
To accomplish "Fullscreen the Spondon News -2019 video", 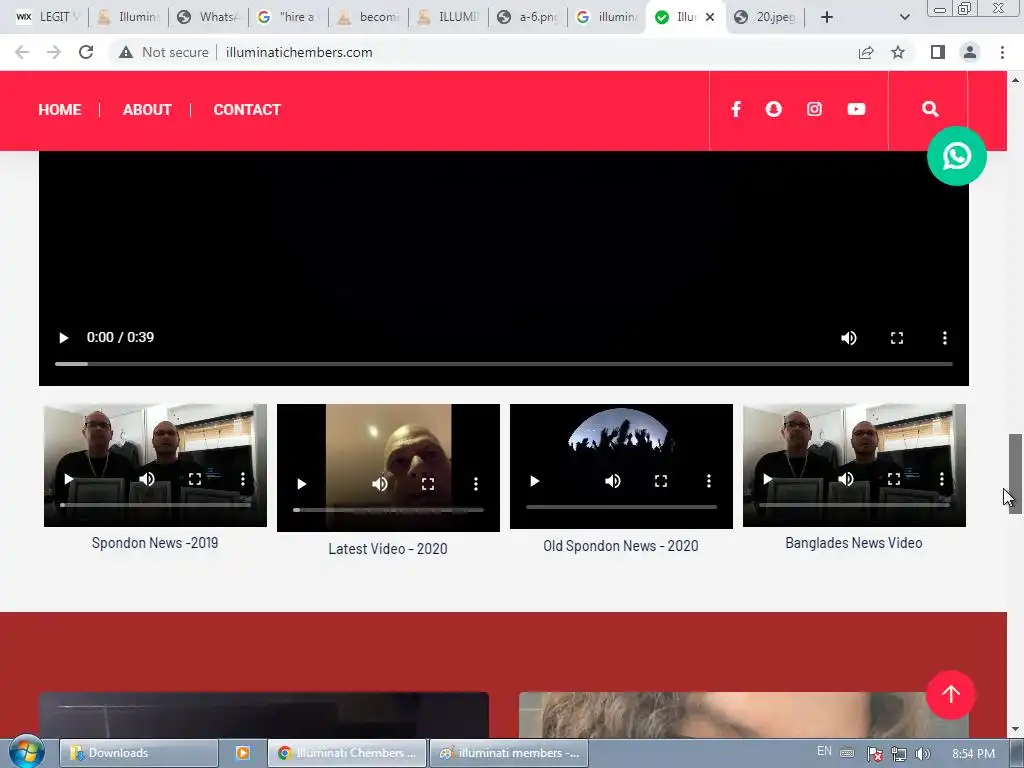I will [x=195, y=479].
